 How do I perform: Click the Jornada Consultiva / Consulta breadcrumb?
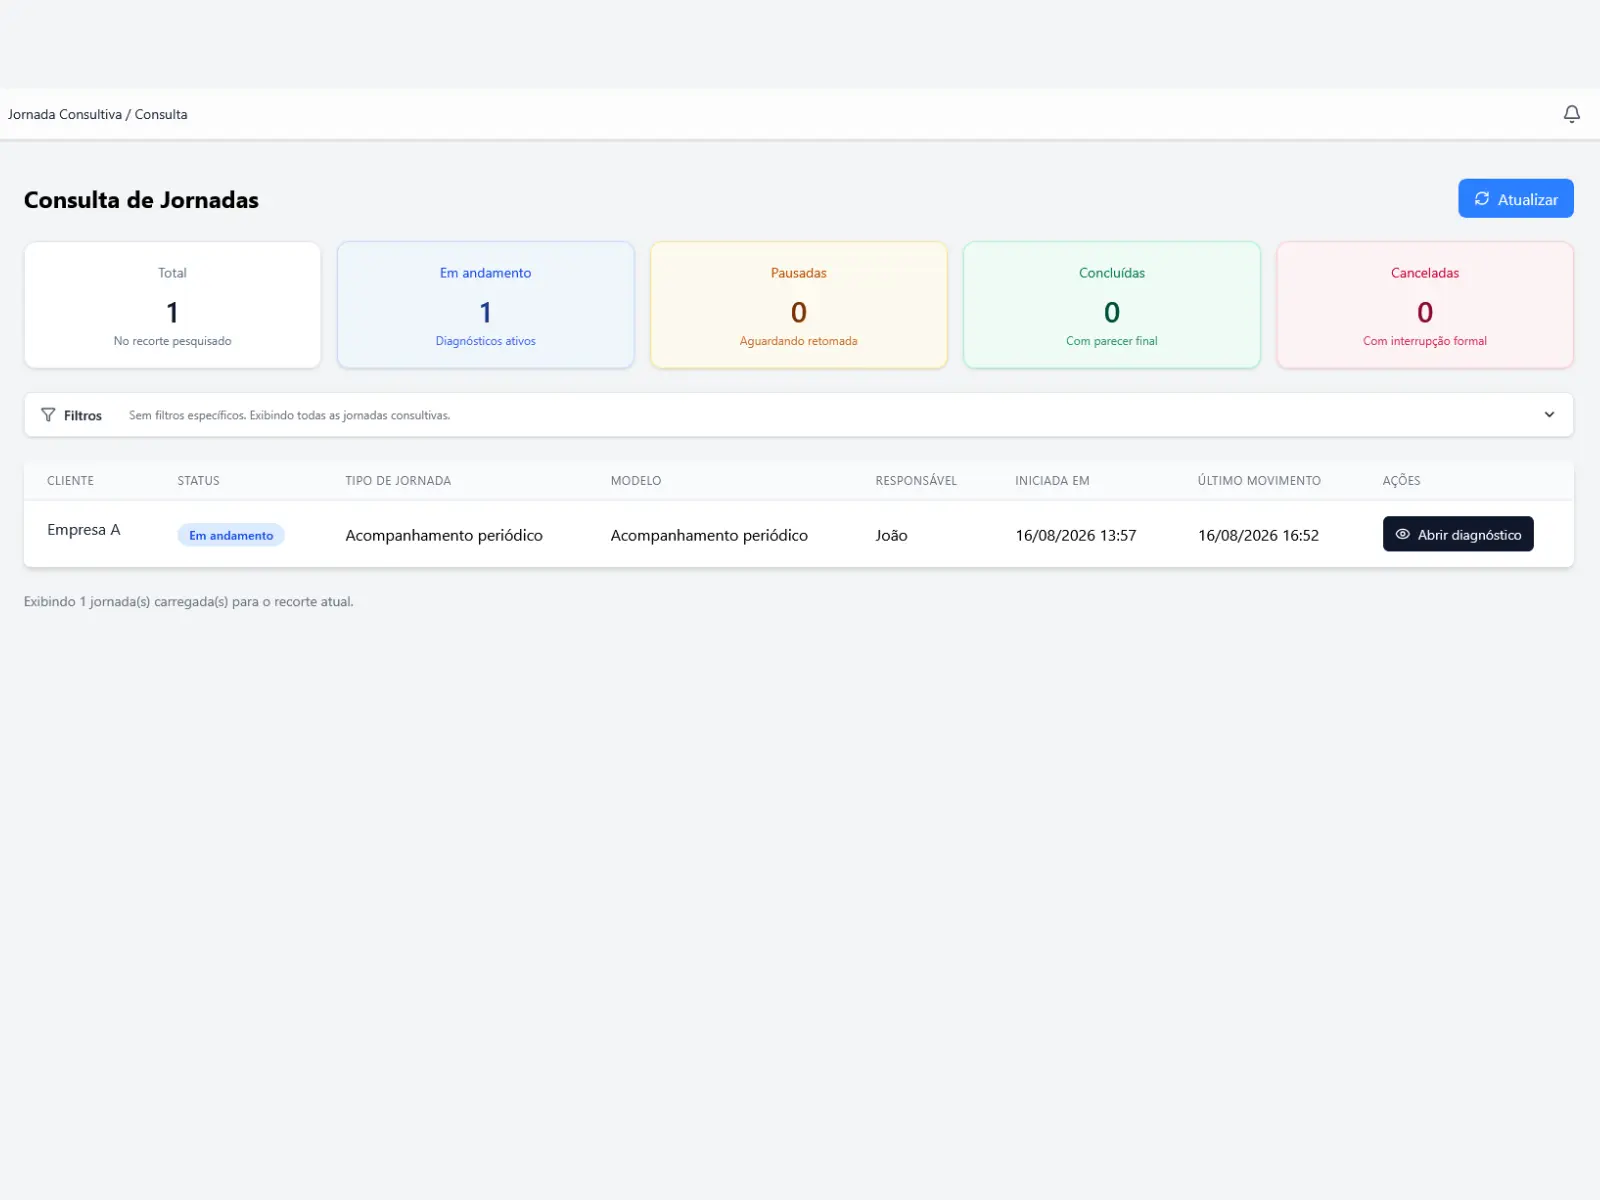98,114
